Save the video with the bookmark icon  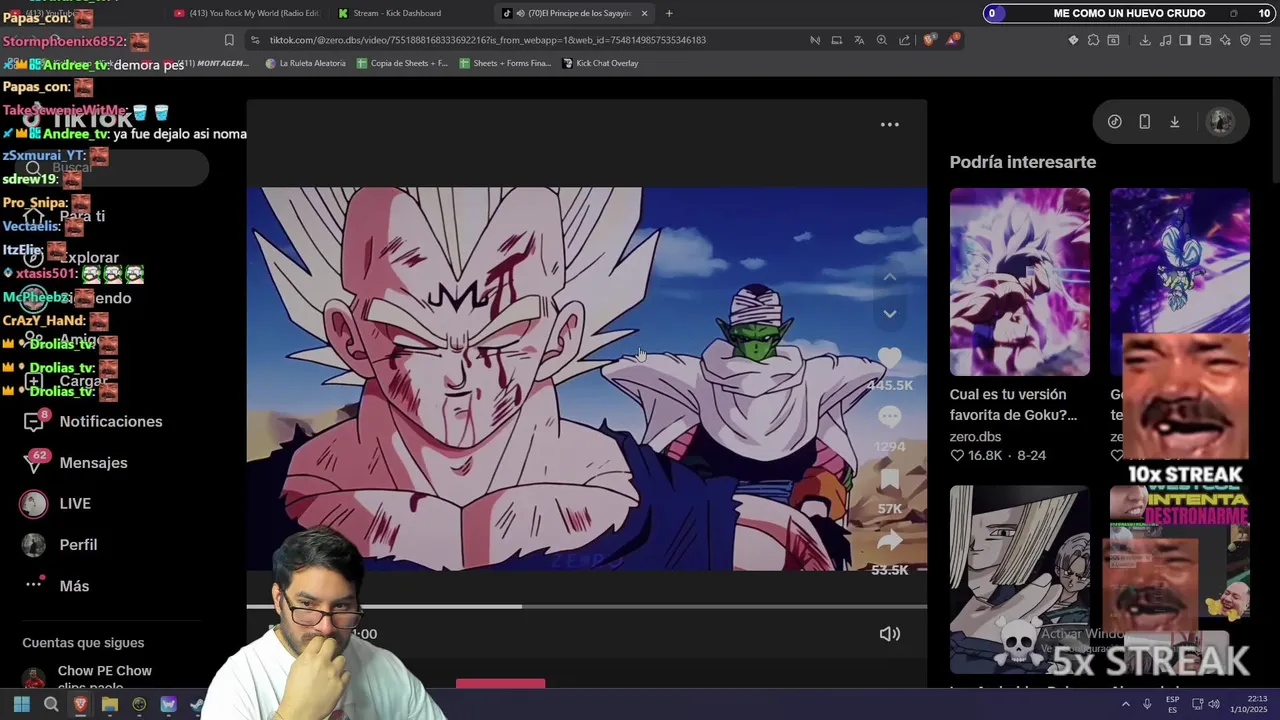(889, 480)
